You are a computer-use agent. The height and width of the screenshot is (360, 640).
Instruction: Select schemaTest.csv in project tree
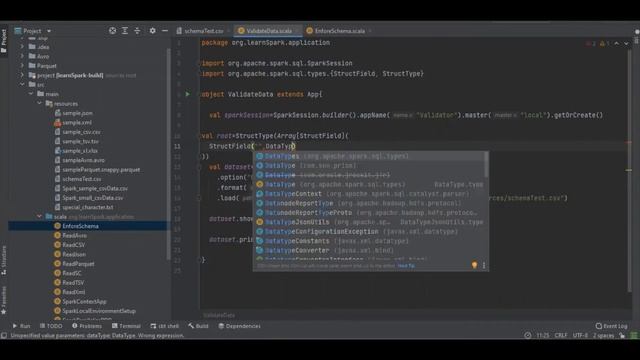[82, 179]
